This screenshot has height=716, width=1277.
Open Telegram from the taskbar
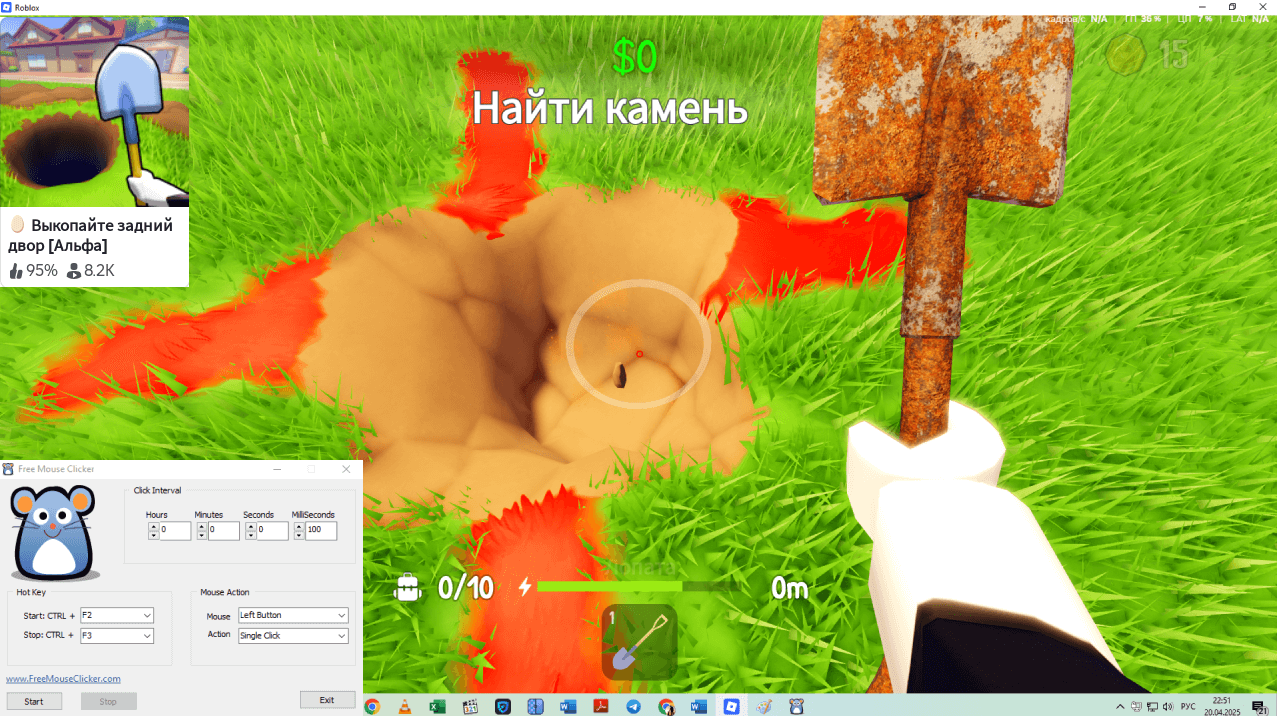633,706
